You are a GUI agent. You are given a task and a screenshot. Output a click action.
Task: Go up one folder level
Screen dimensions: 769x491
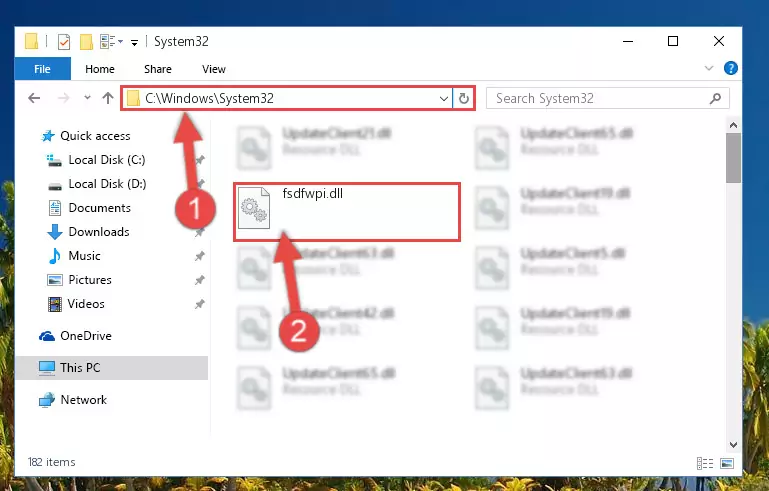pyautogui.click(x=108, y=98)
